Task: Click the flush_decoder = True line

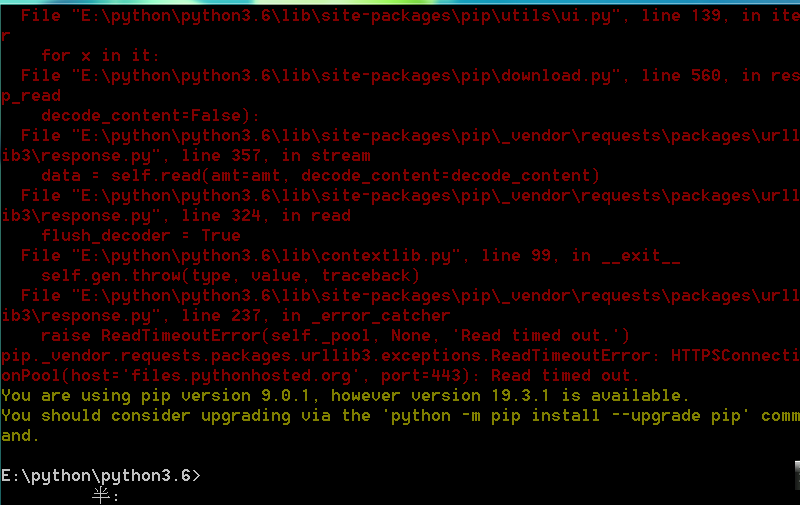Action: point(140,236)
